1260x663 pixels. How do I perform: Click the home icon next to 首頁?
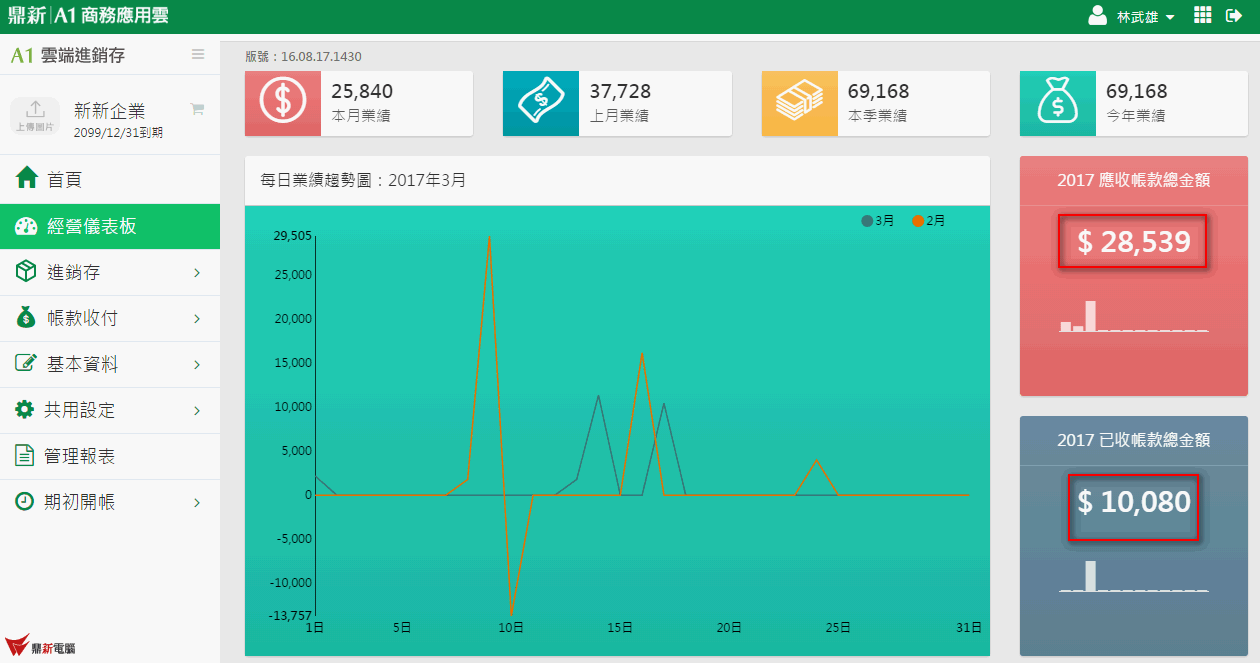[x=27, y=179]
